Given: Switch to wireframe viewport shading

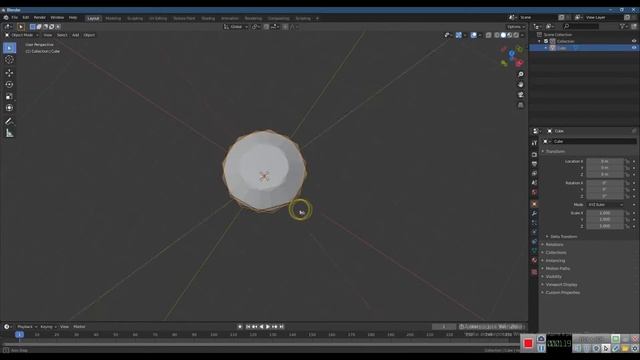Looking at the screenshot, I should click(x=497, y=35).
